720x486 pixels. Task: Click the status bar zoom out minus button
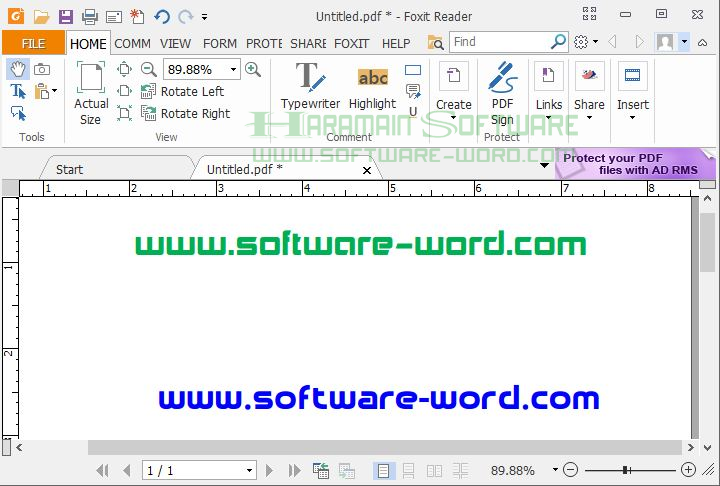pyautogui.click(x=570, y=470)
